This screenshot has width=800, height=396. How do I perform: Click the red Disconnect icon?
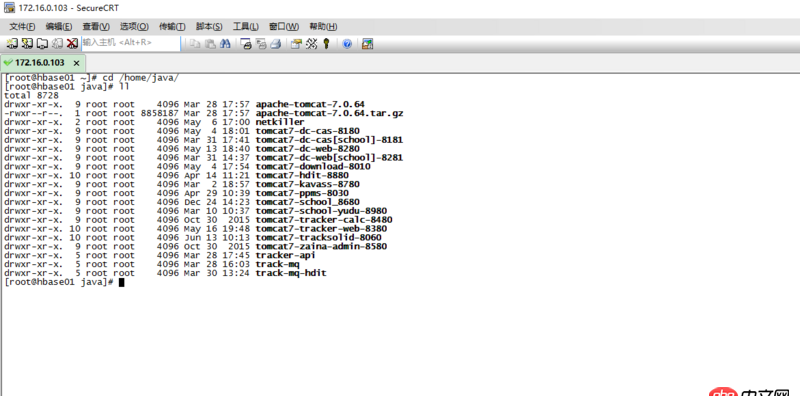point(72,43)
